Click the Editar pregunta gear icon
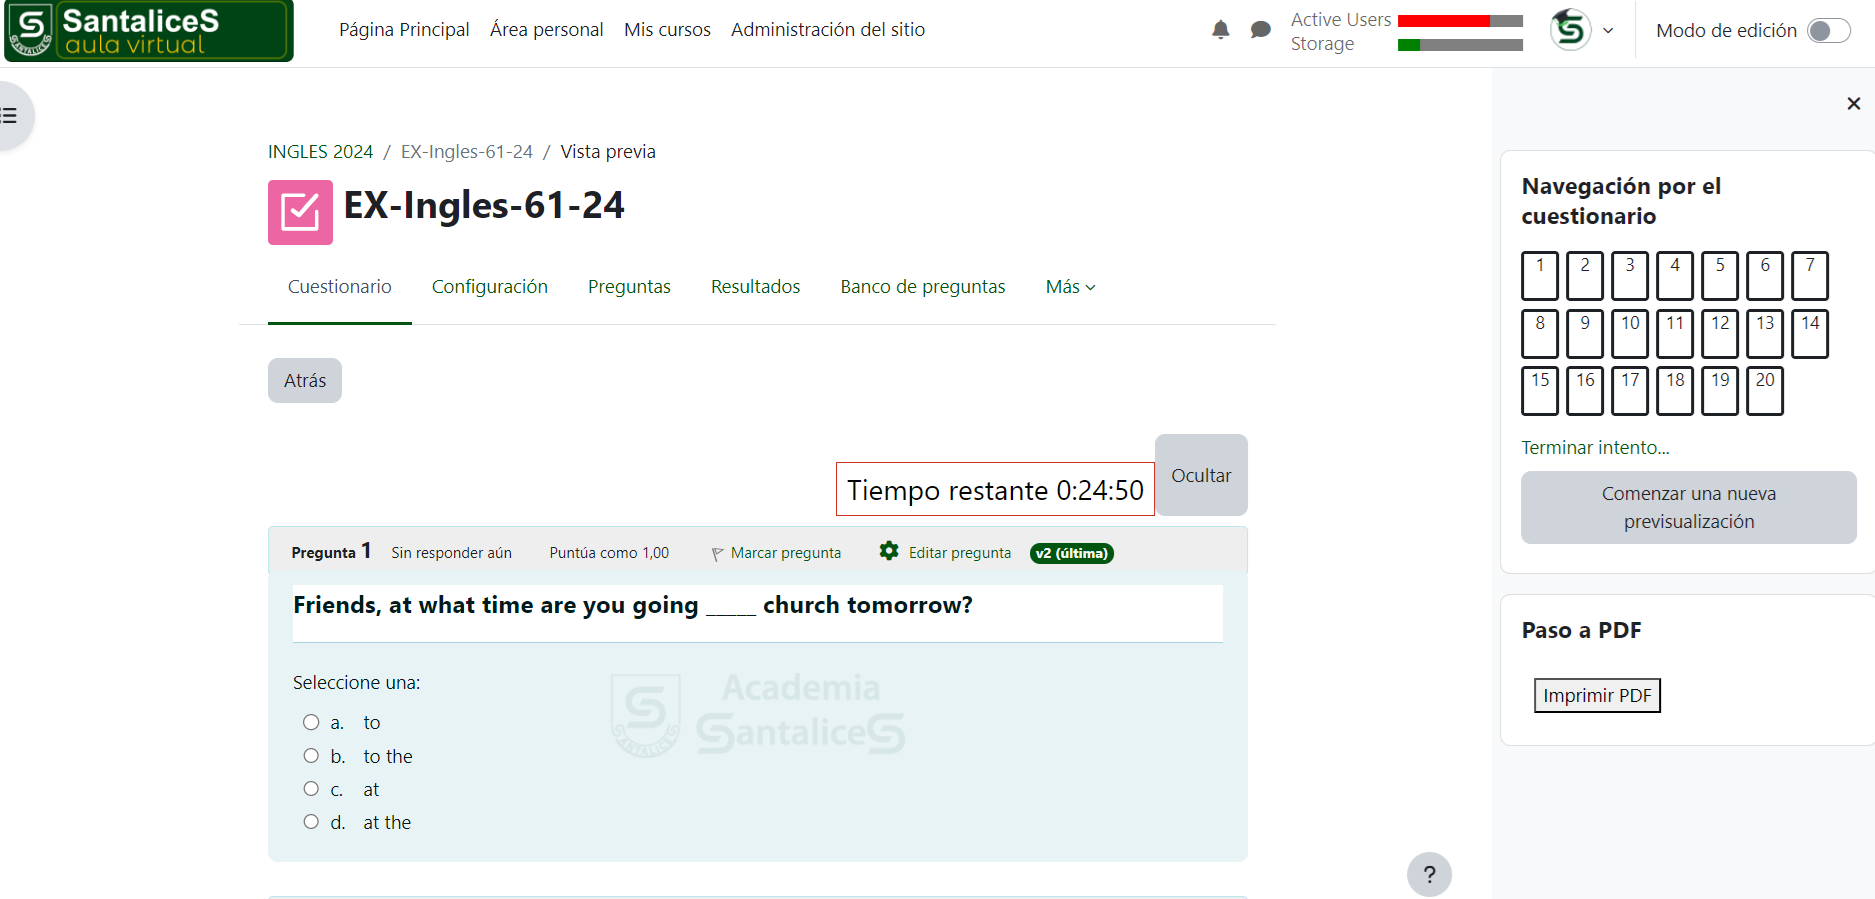 click(x=888, y=551)
